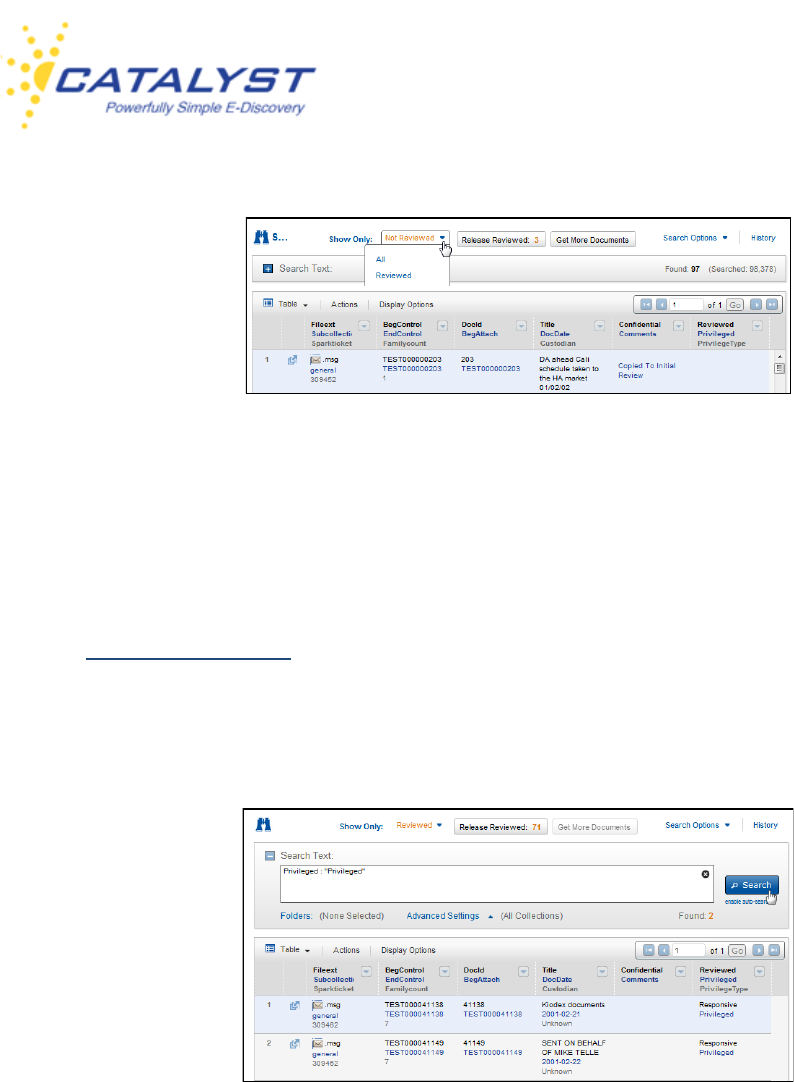Click the email file icon in the TEST000000203 row
The image size is (794, 1082).
click(316, 360)
